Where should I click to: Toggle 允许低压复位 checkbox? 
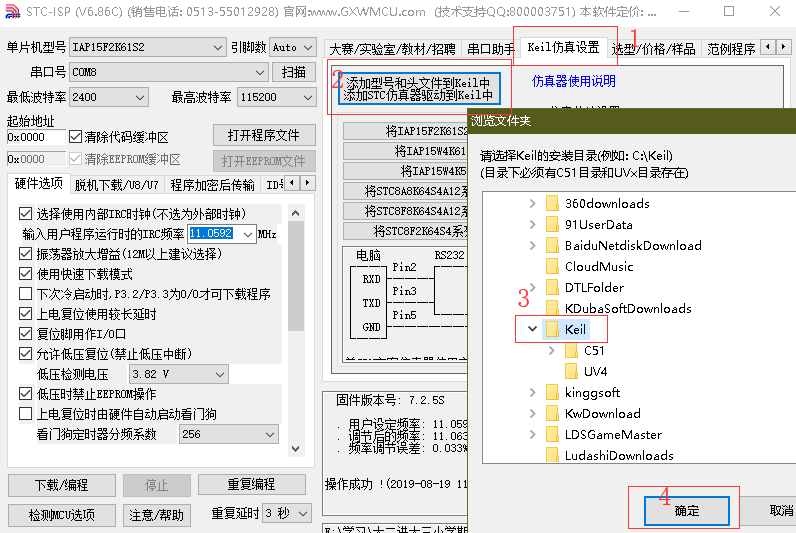tap(25, 353)
